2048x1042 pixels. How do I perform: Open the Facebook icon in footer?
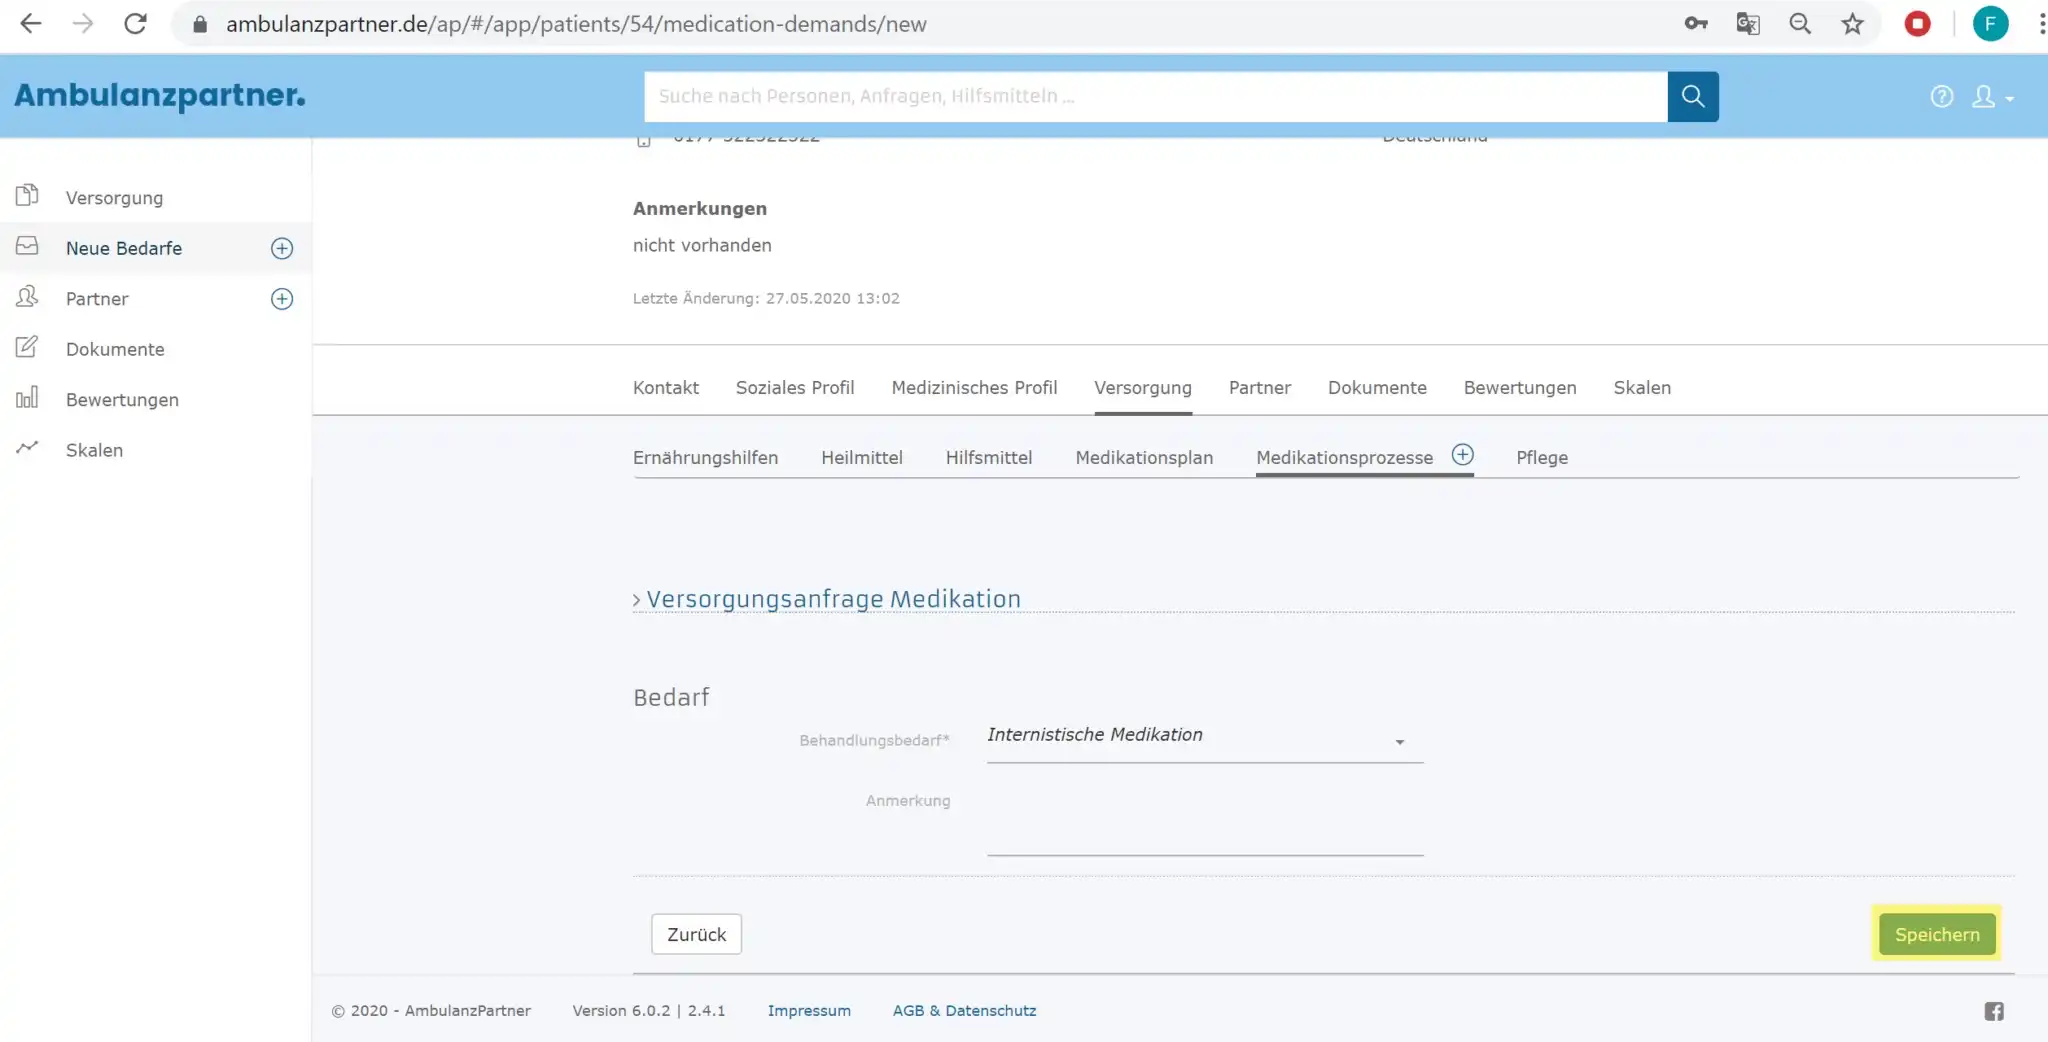point(1994,1011)
